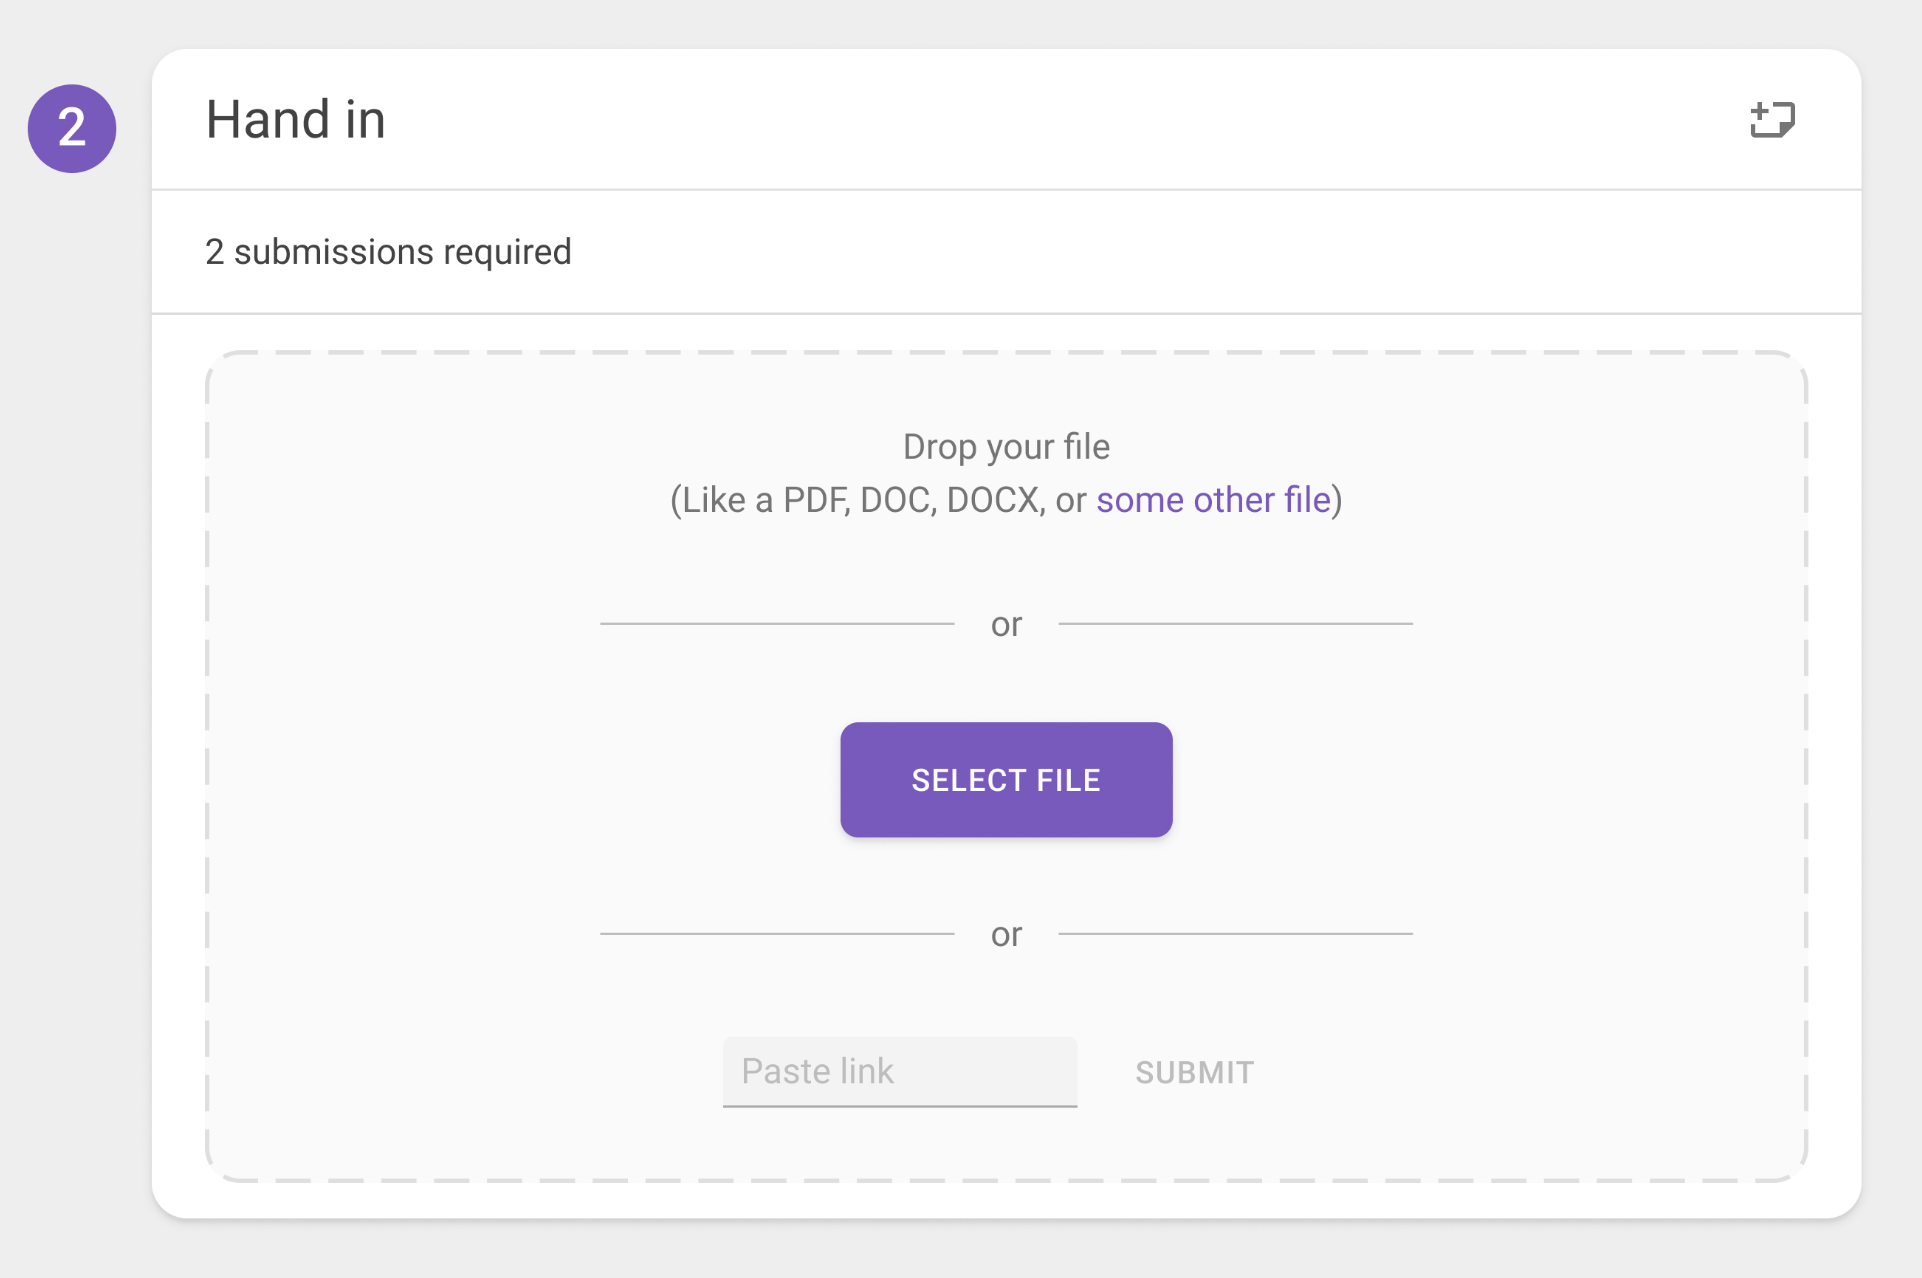Click the '2 submissions required' text

click(x=388, y=252)
